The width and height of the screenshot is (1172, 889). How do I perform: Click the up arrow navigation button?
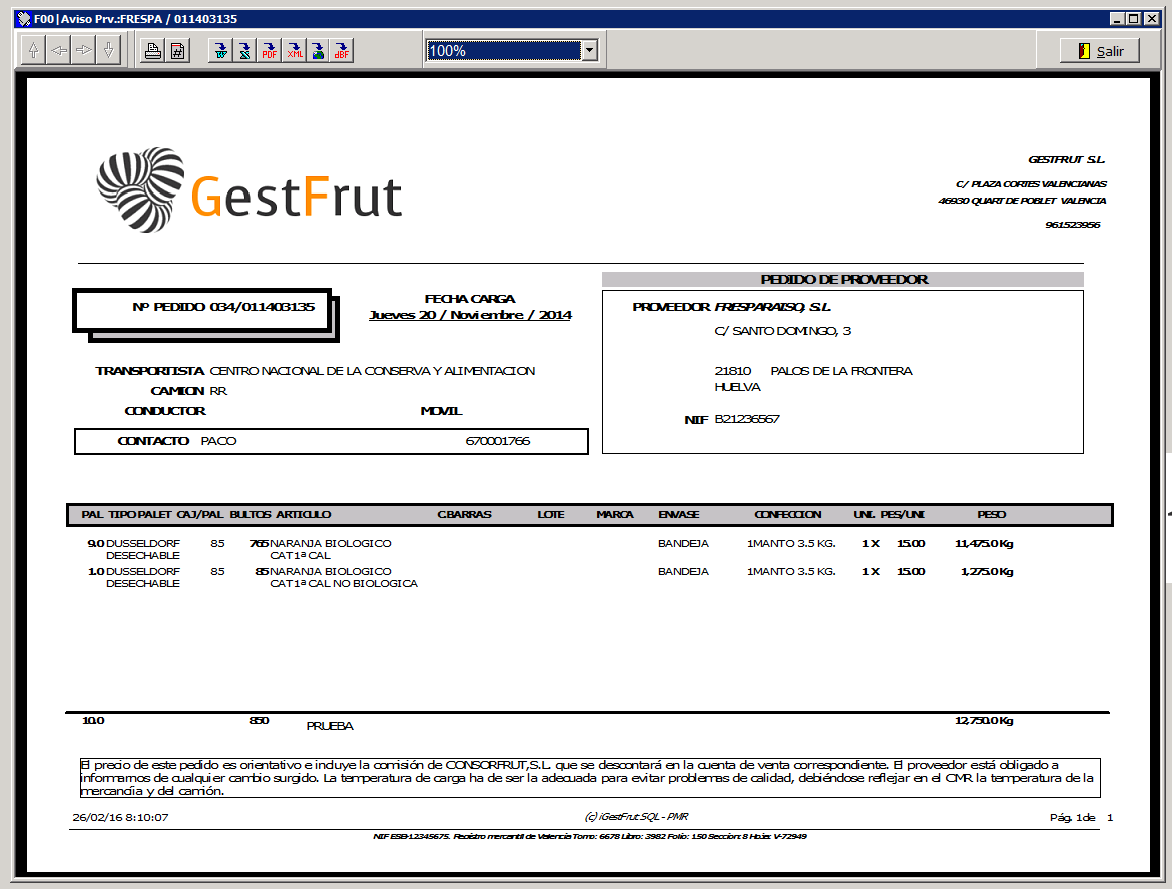33,51
